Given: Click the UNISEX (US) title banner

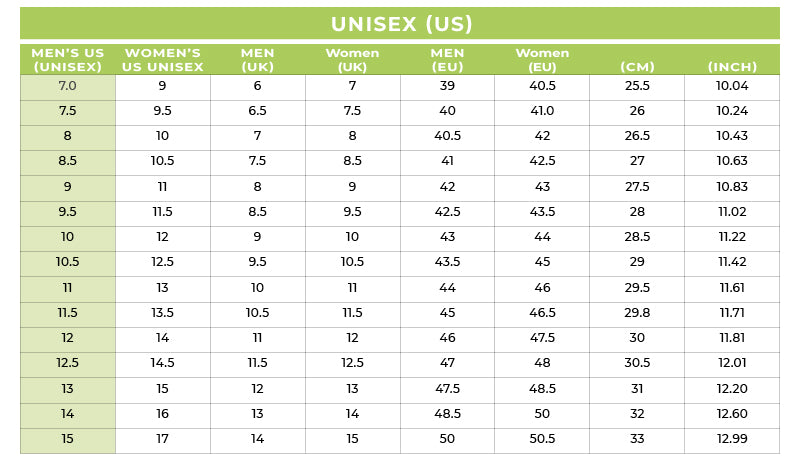Looking at the screenshot, I should (400, 24).
